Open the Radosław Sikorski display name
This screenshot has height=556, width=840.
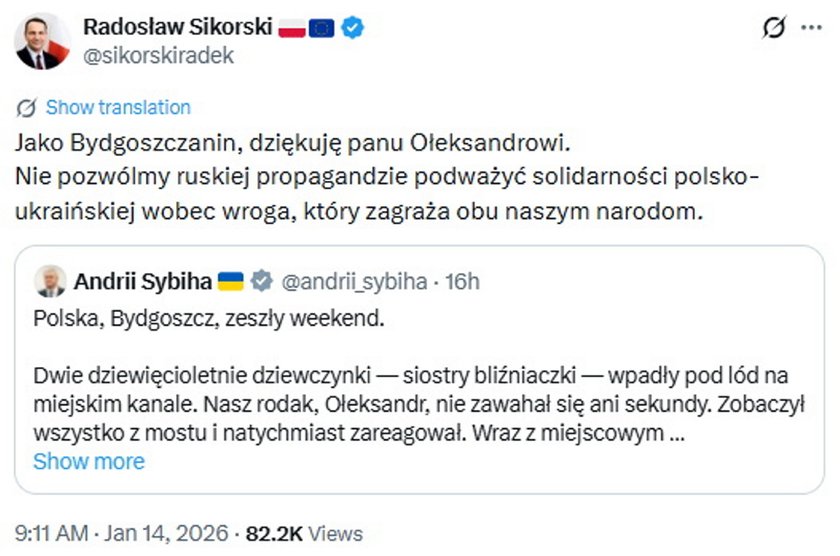(177, 27)
